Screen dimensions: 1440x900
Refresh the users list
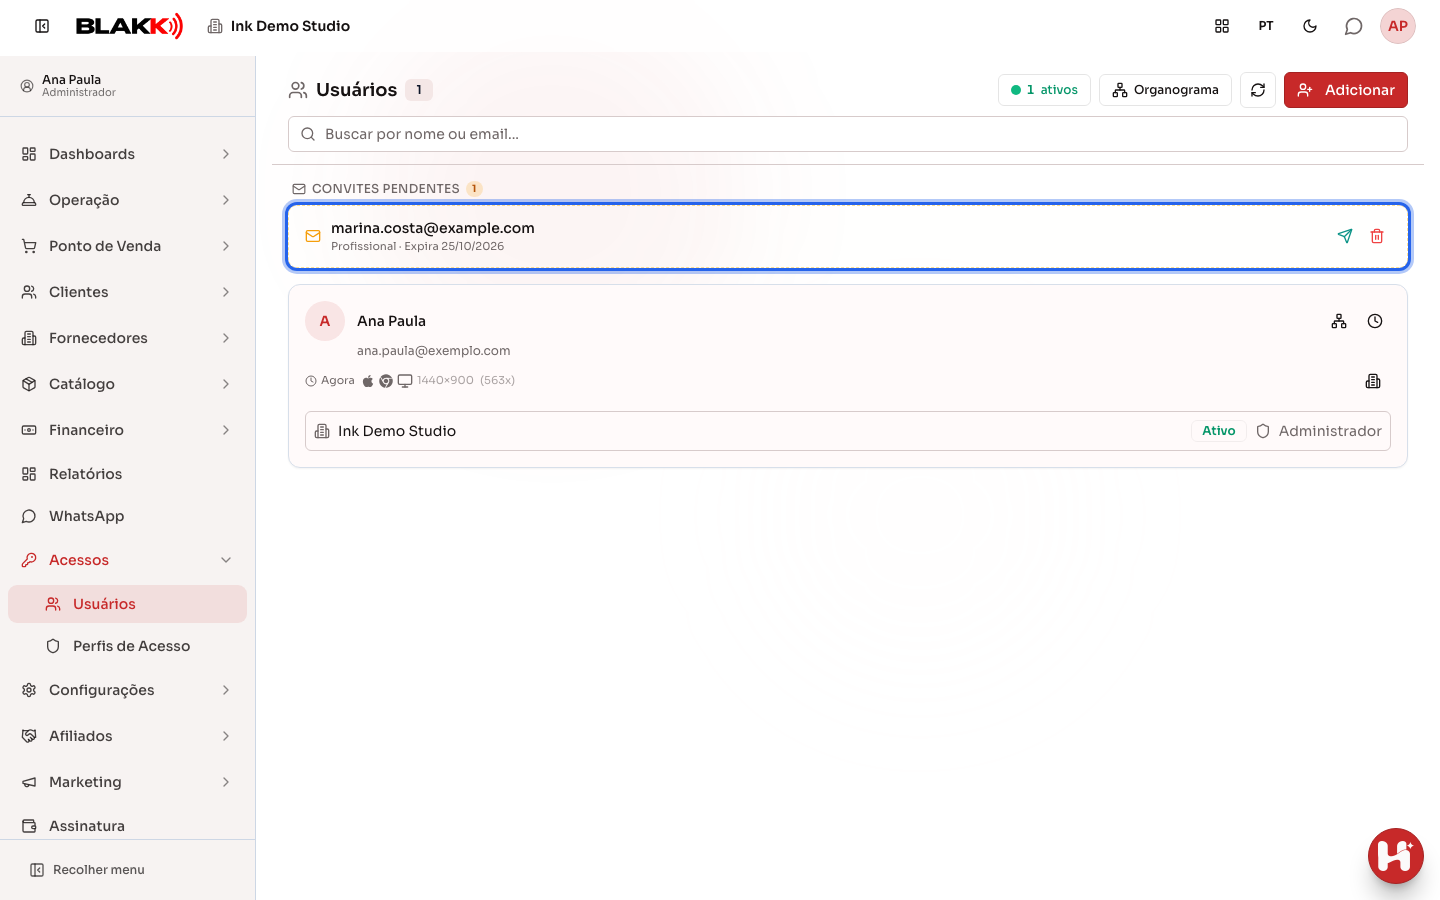click(1258, 90)
